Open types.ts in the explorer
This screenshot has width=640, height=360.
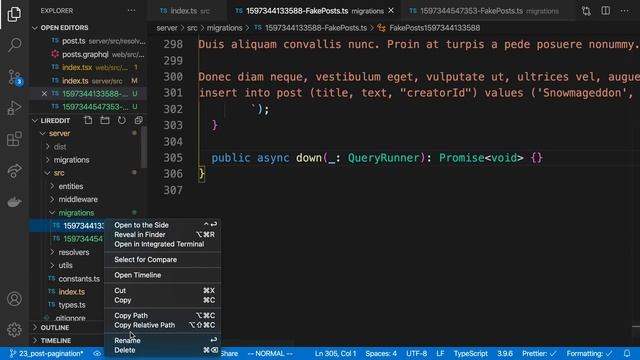72,305
